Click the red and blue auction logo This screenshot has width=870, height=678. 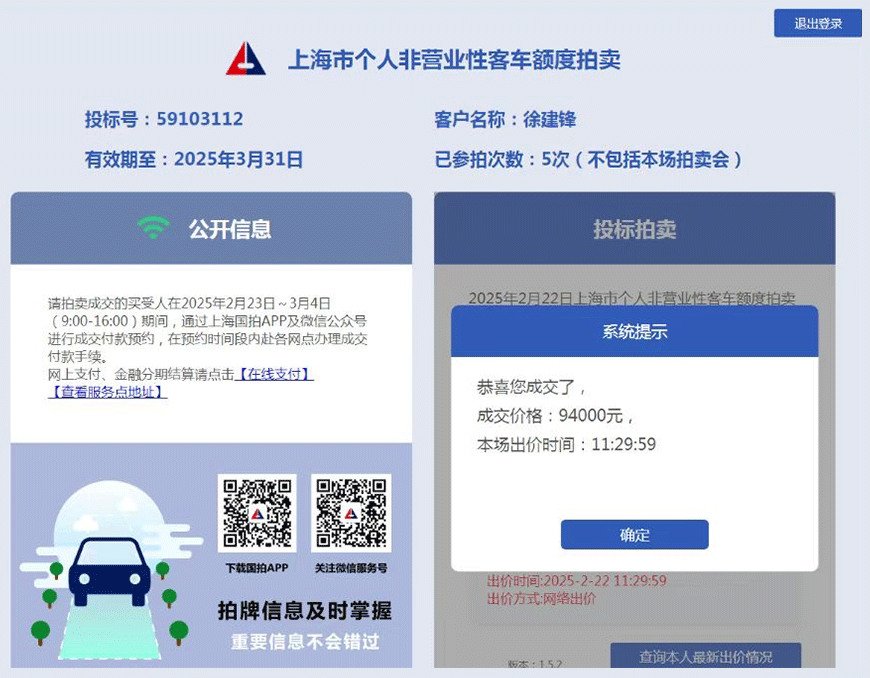(x=246, y=58)
